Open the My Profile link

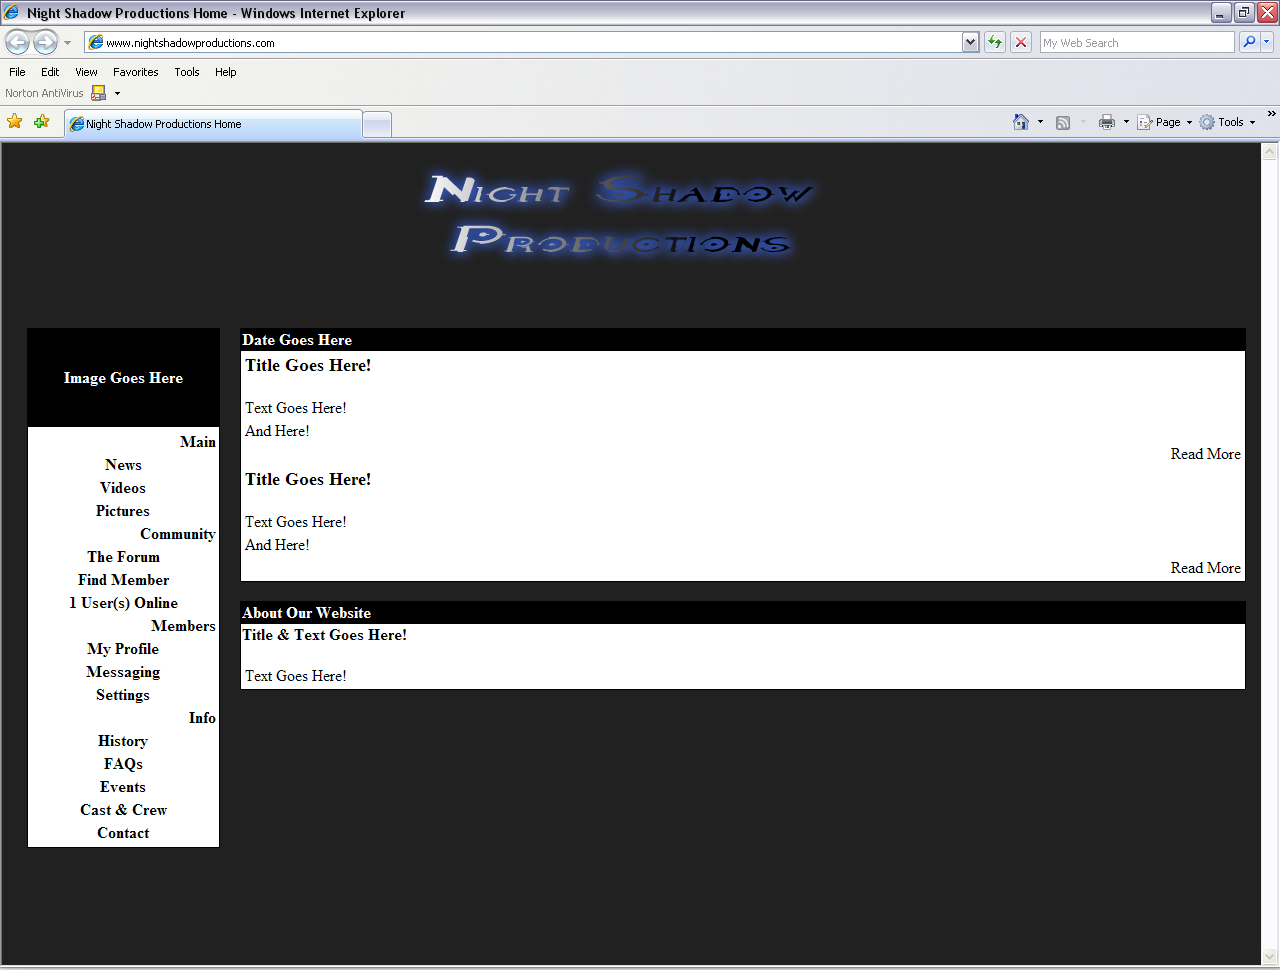[123, 649]
